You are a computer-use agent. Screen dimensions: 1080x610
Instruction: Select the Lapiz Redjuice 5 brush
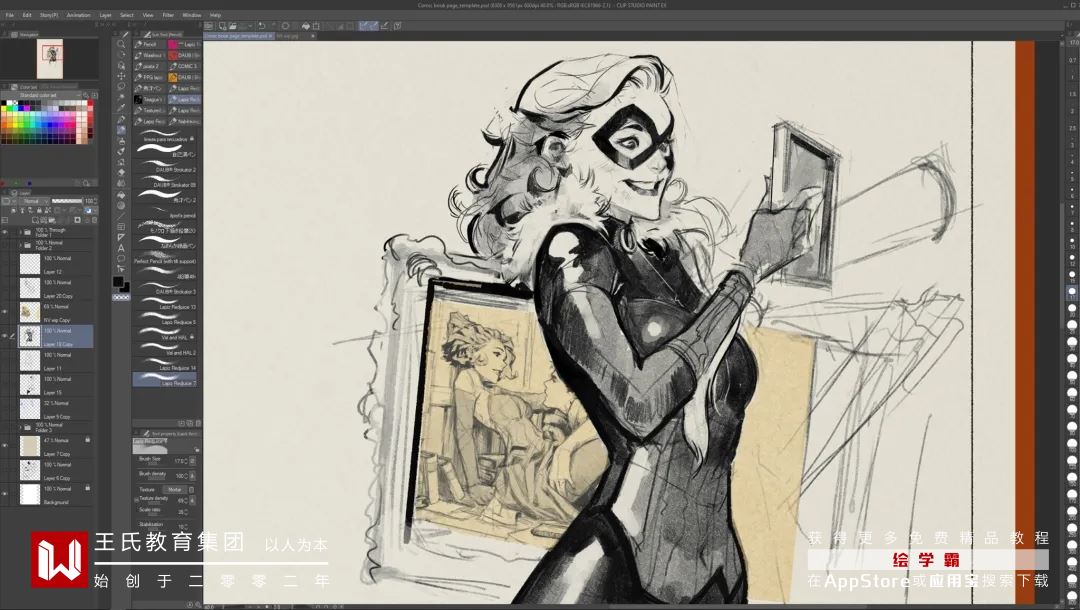(167, 321)
